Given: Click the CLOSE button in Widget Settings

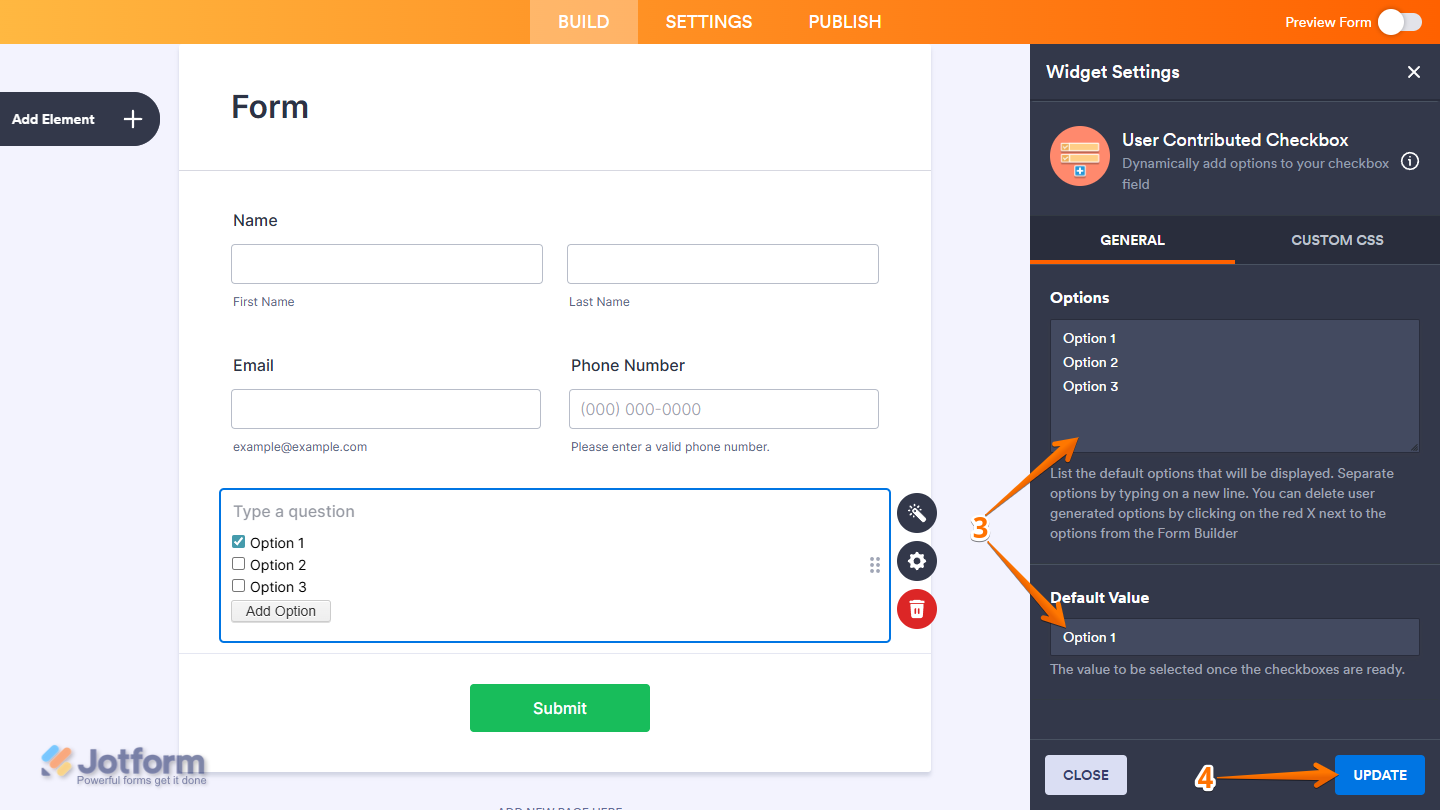Looking at the screenshot, I should tap(1085, 774).
